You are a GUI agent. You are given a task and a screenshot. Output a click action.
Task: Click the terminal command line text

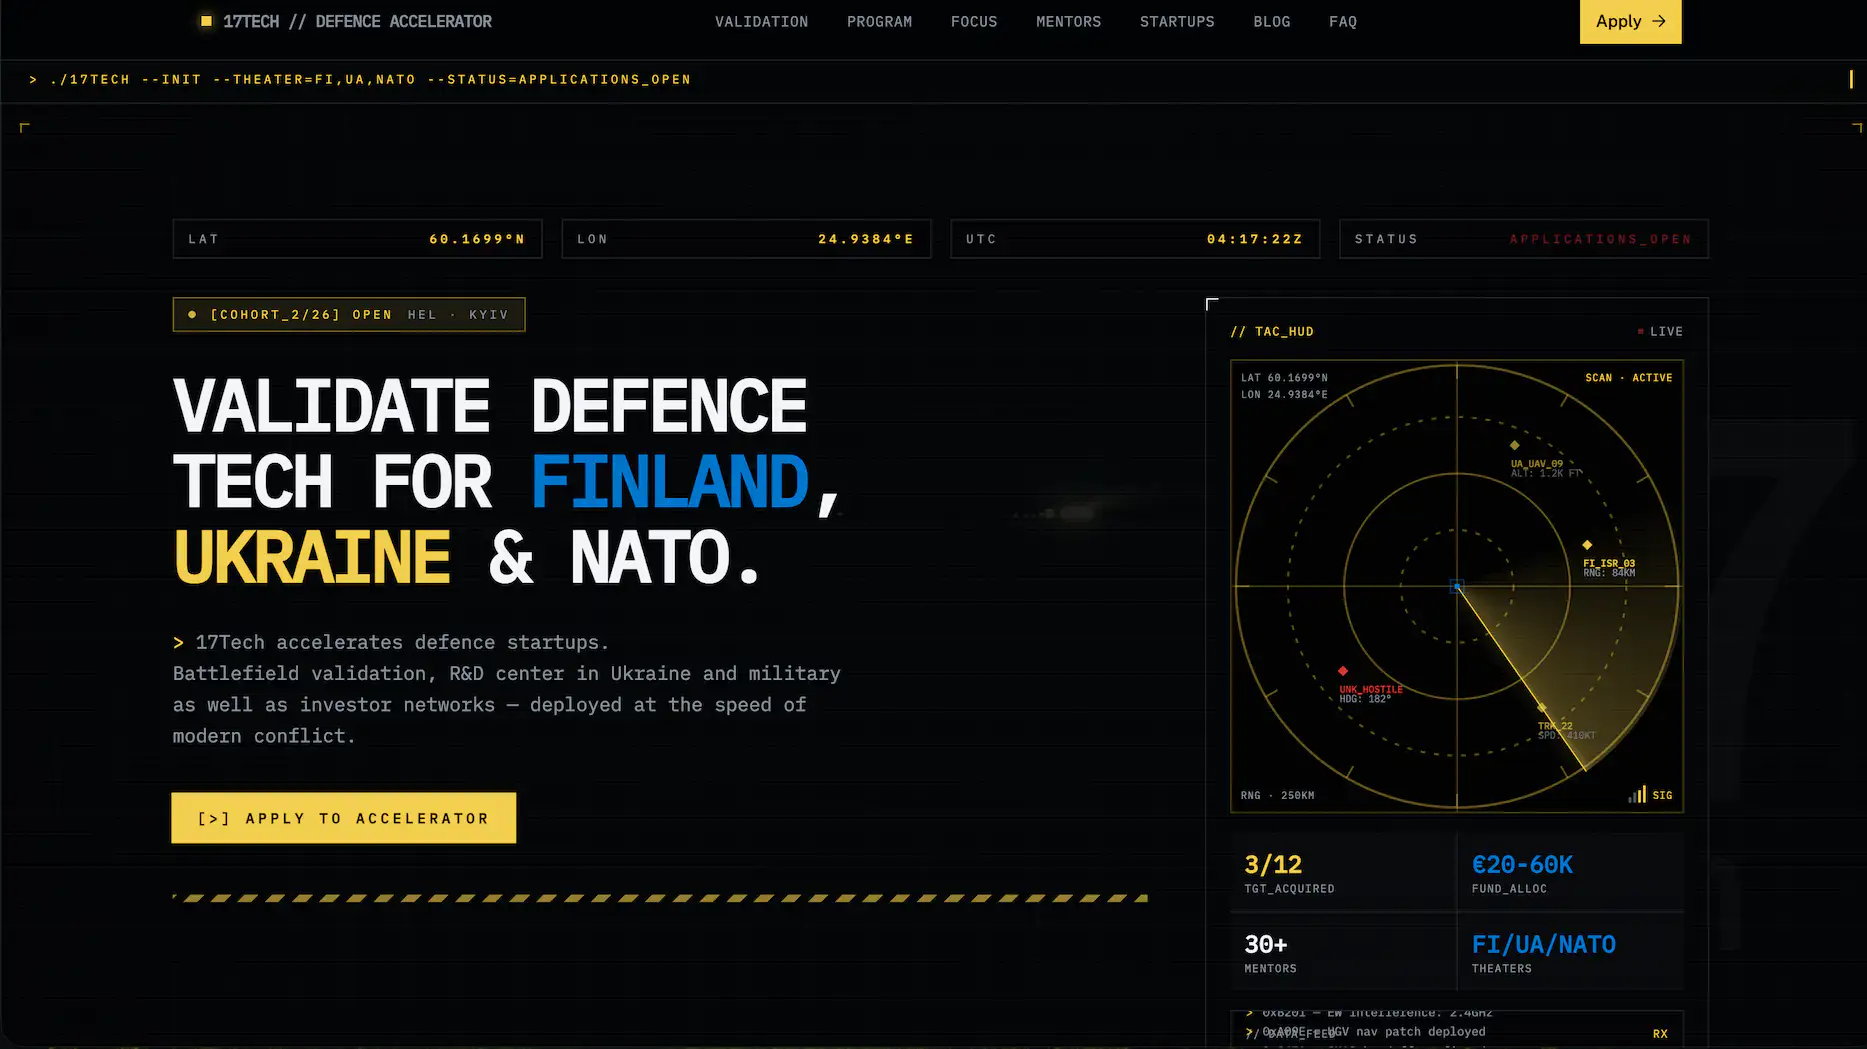pos(360,79)
